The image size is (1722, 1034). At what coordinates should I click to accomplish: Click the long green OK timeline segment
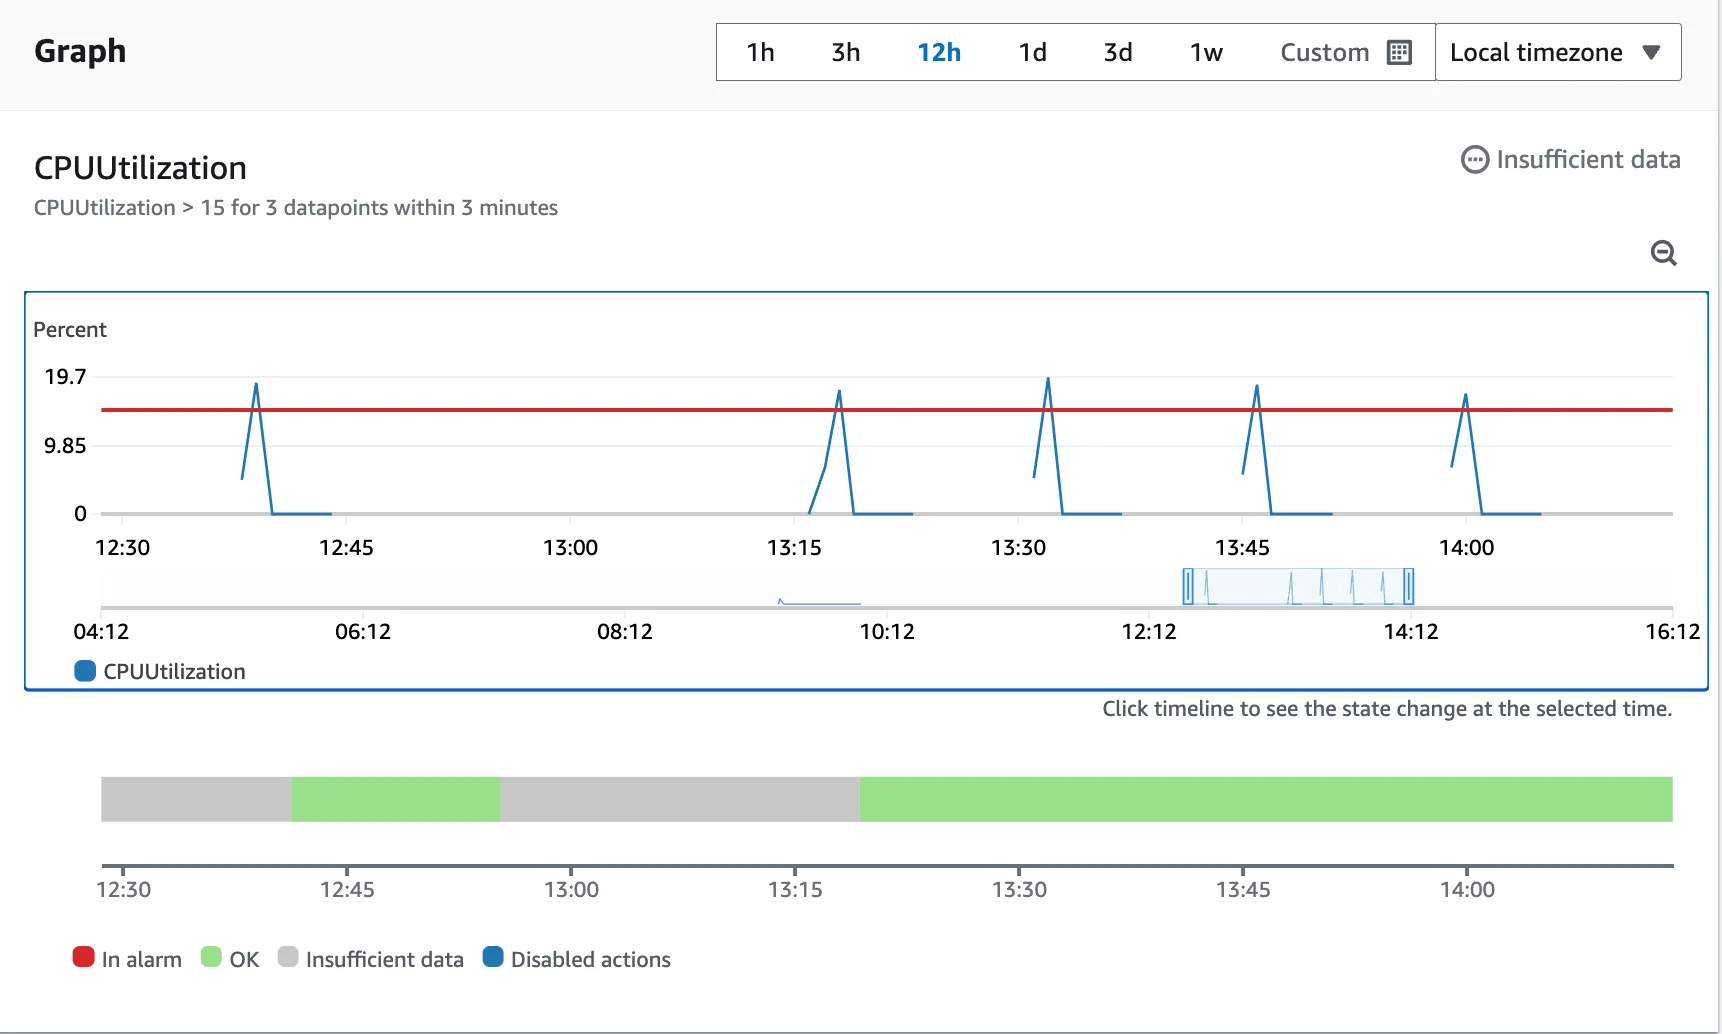(1266, 799)
